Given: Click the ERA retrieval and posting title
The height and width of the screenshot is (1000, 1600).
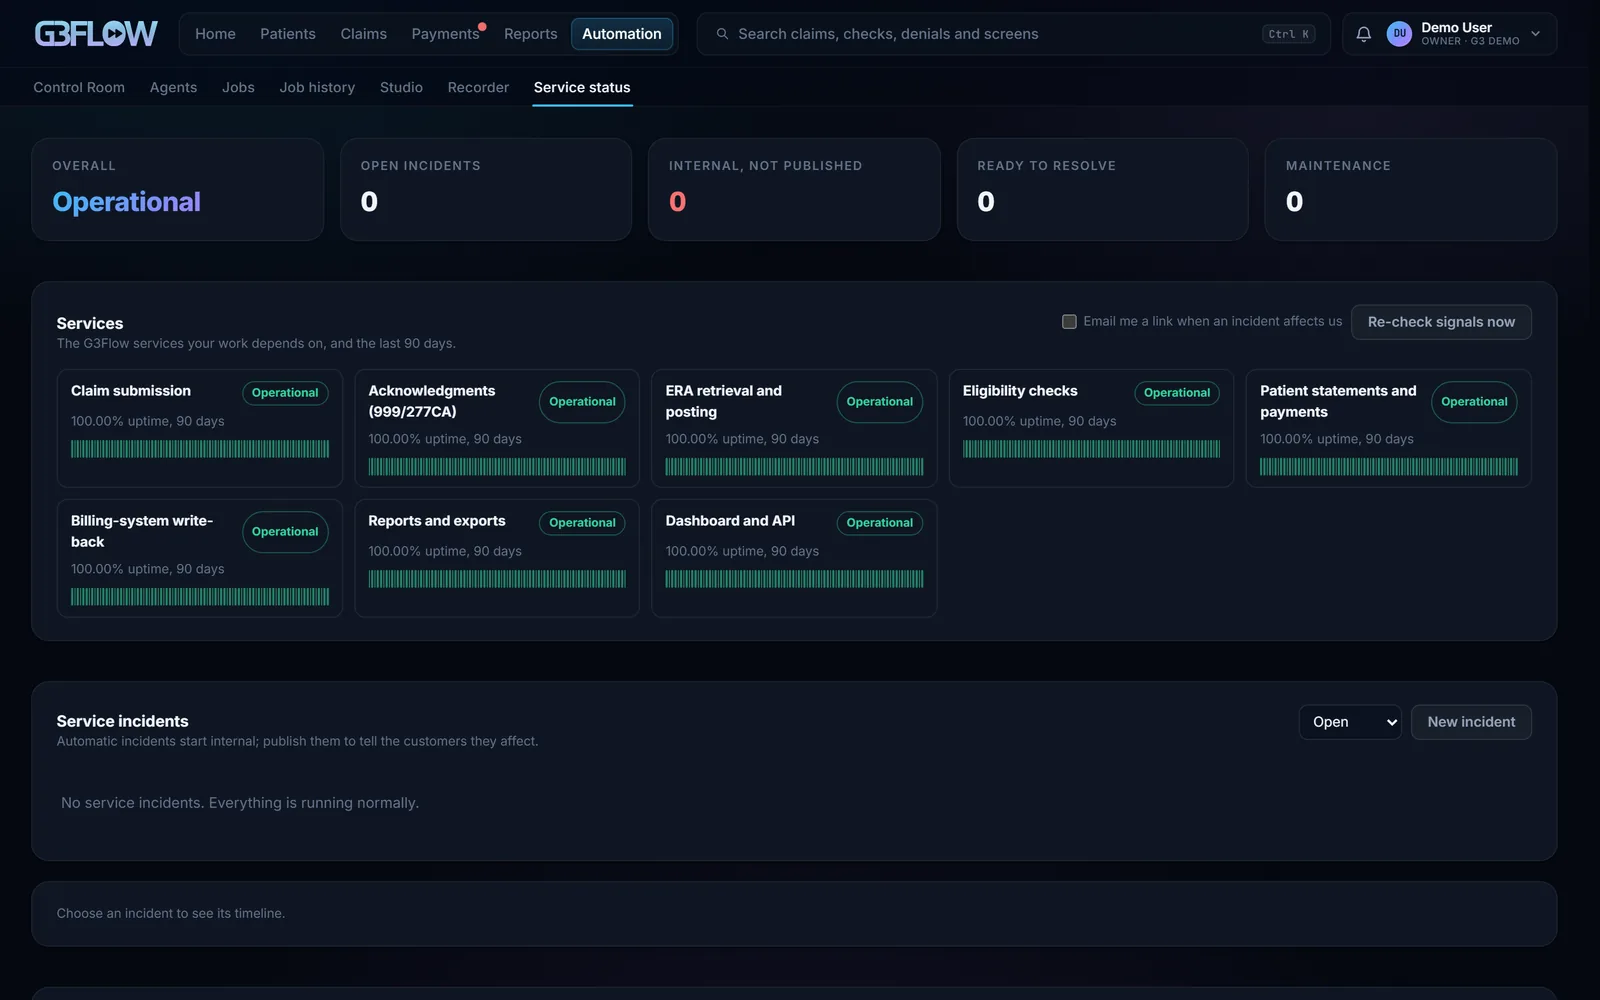Looking at the screenshot, I should [724, 401].
